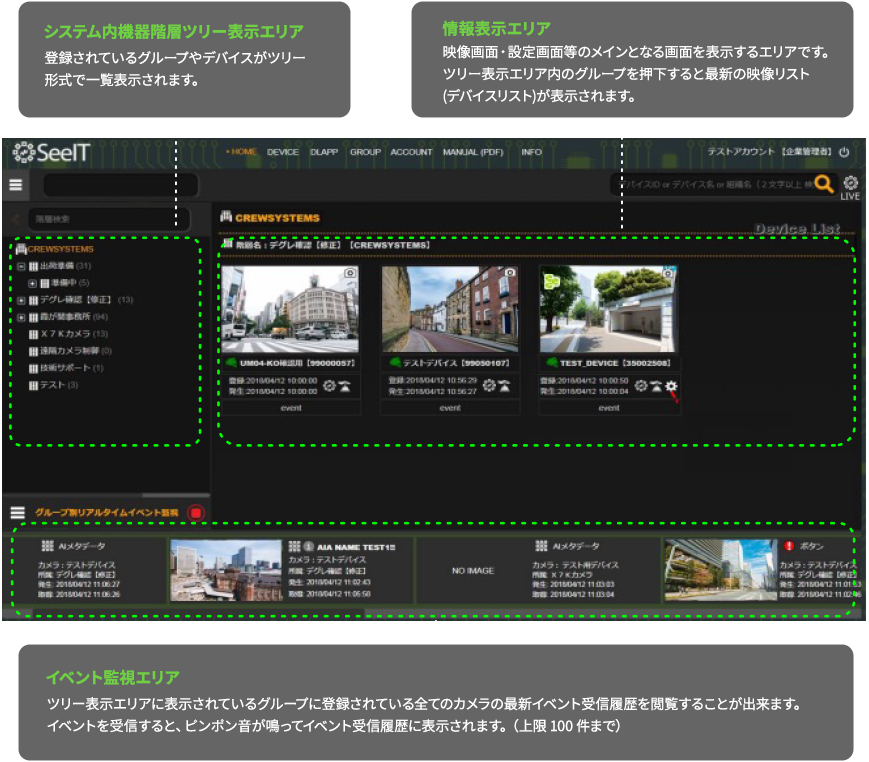Open the MANUAL (PDF) link

coord(473,152)
